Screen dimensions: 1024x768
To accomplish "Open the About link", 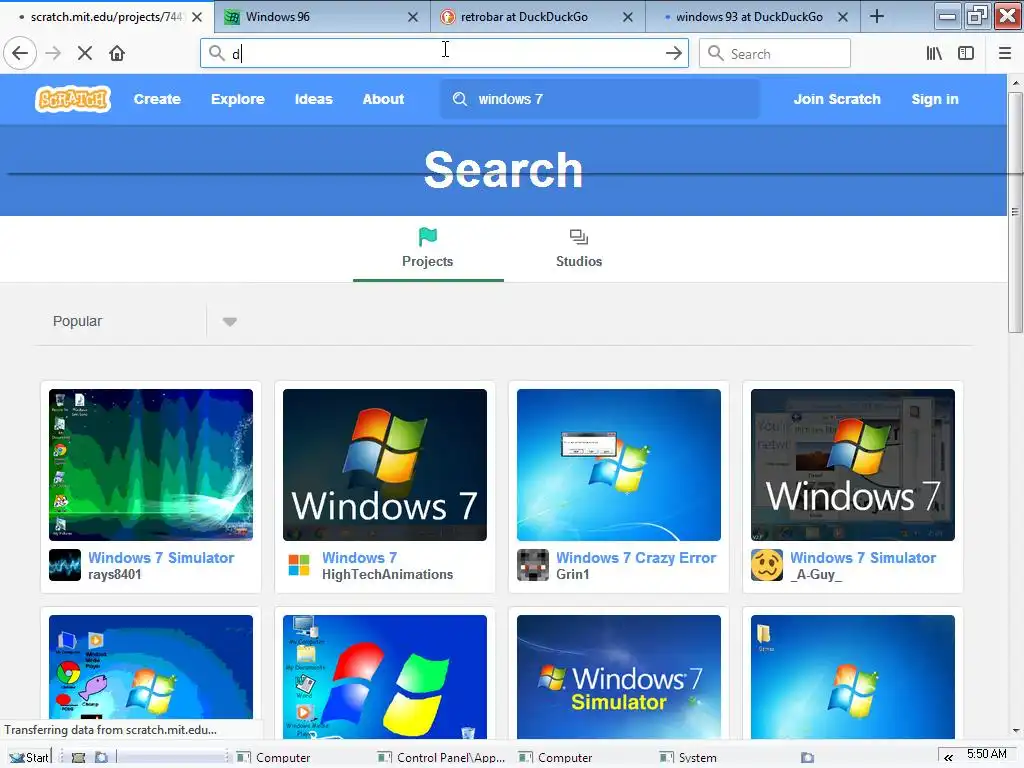I will [383, 99].
